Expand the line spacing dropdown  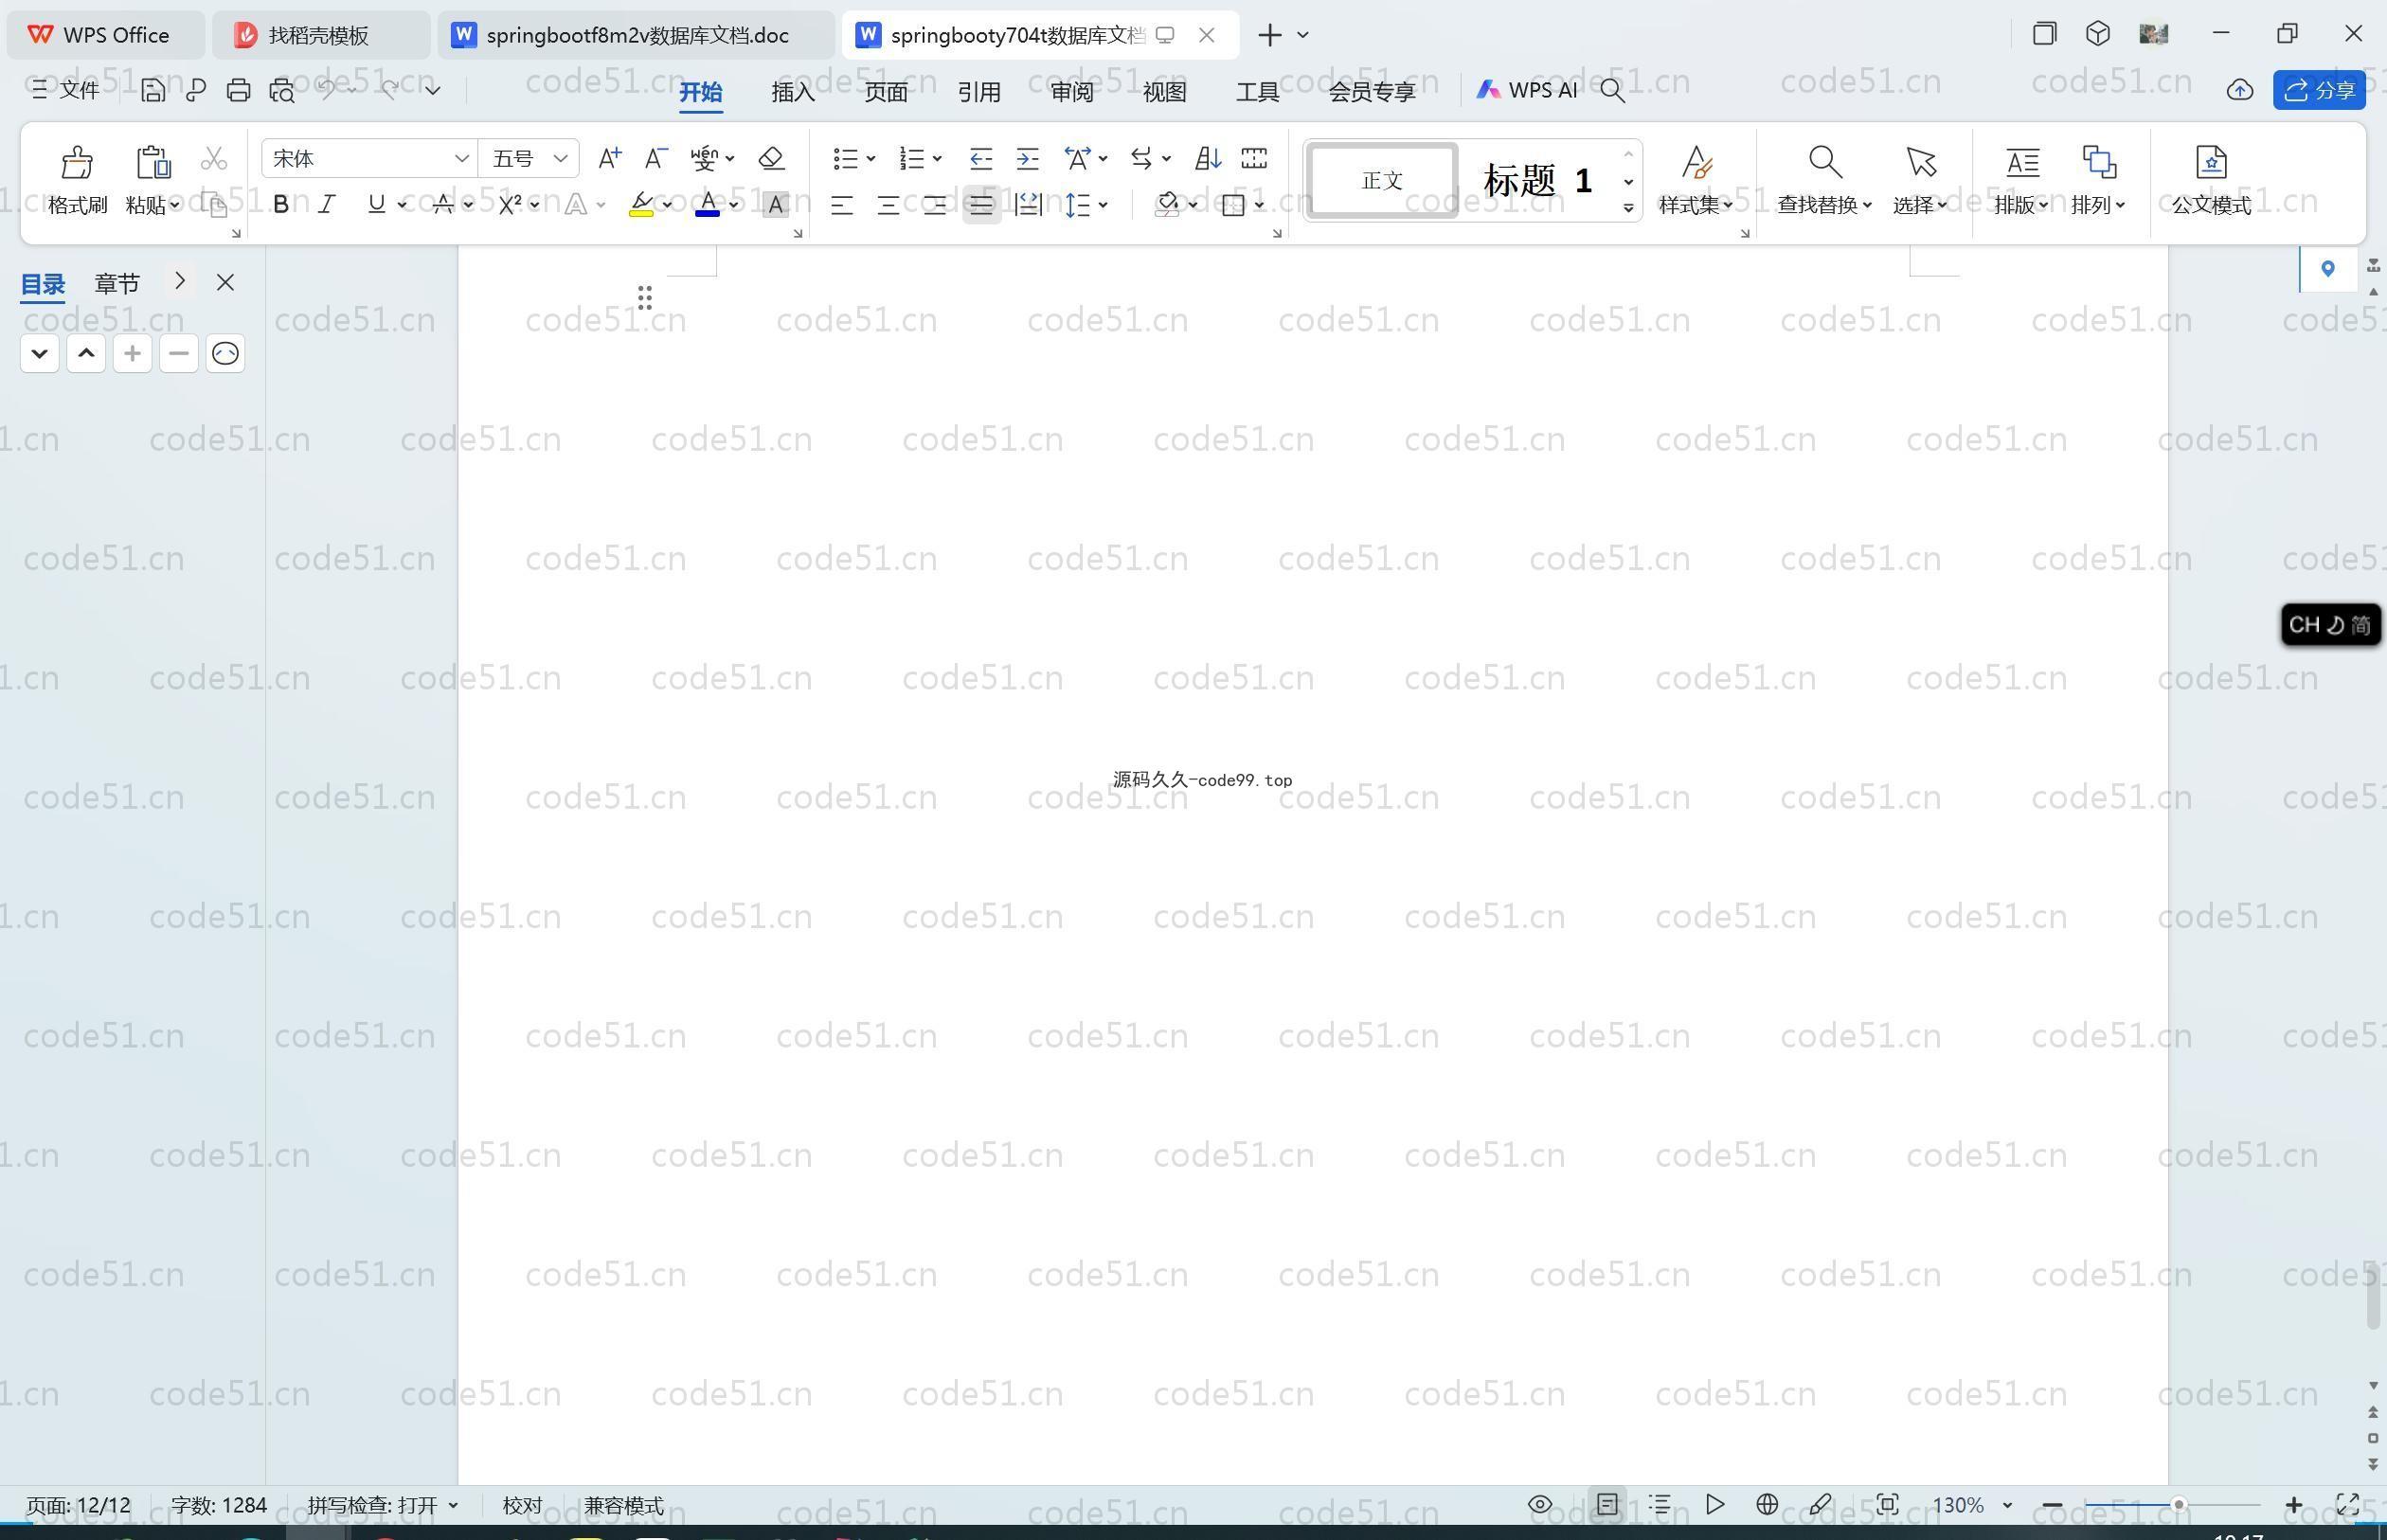[x=1103, y=205]
